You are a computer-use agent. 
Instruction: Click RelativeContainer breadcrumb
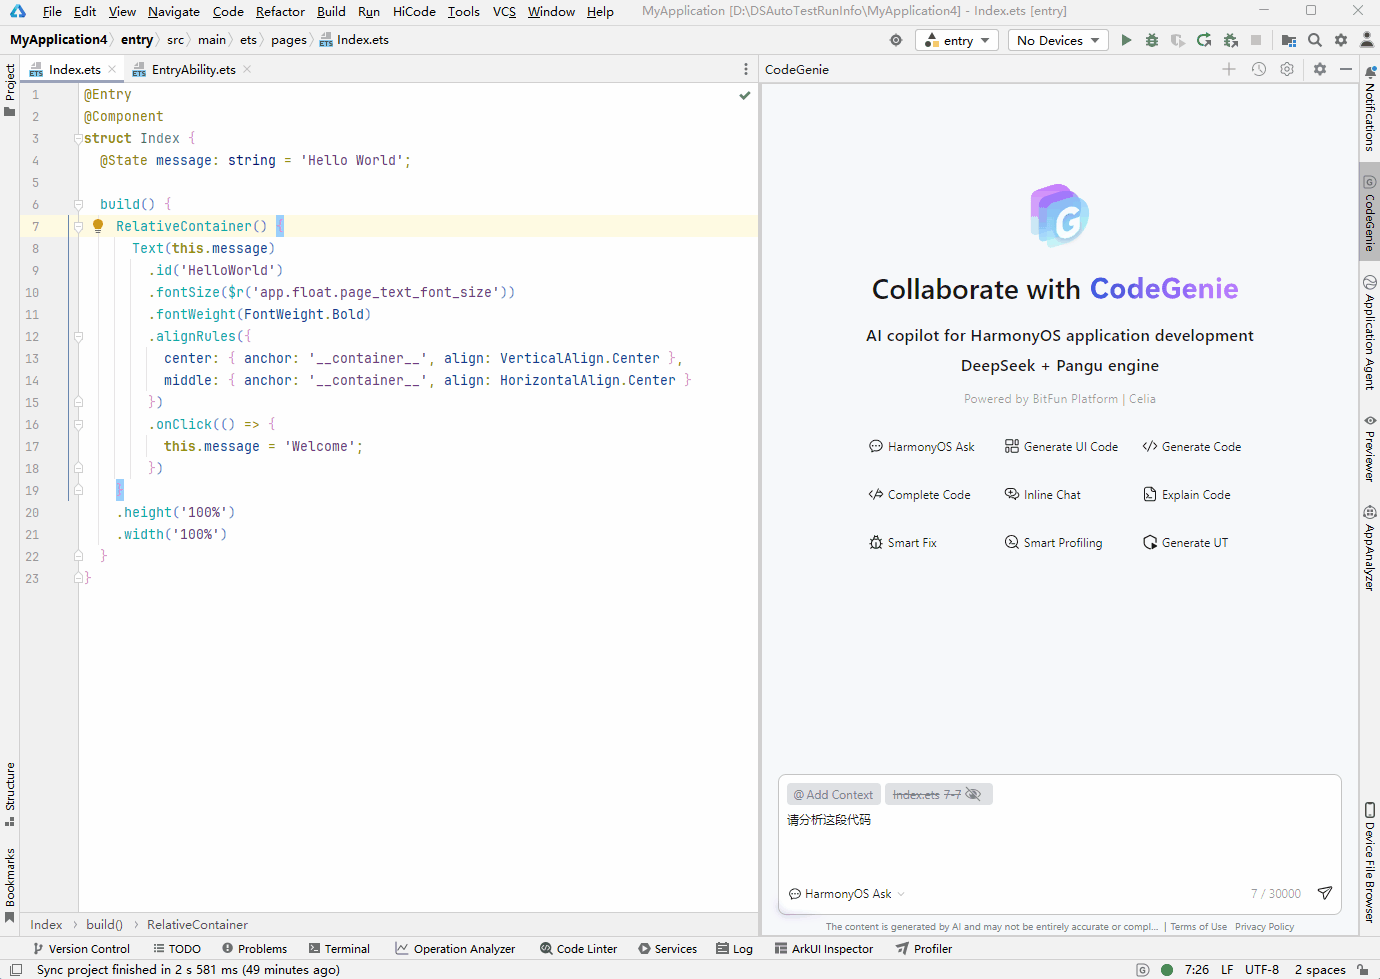197,925
